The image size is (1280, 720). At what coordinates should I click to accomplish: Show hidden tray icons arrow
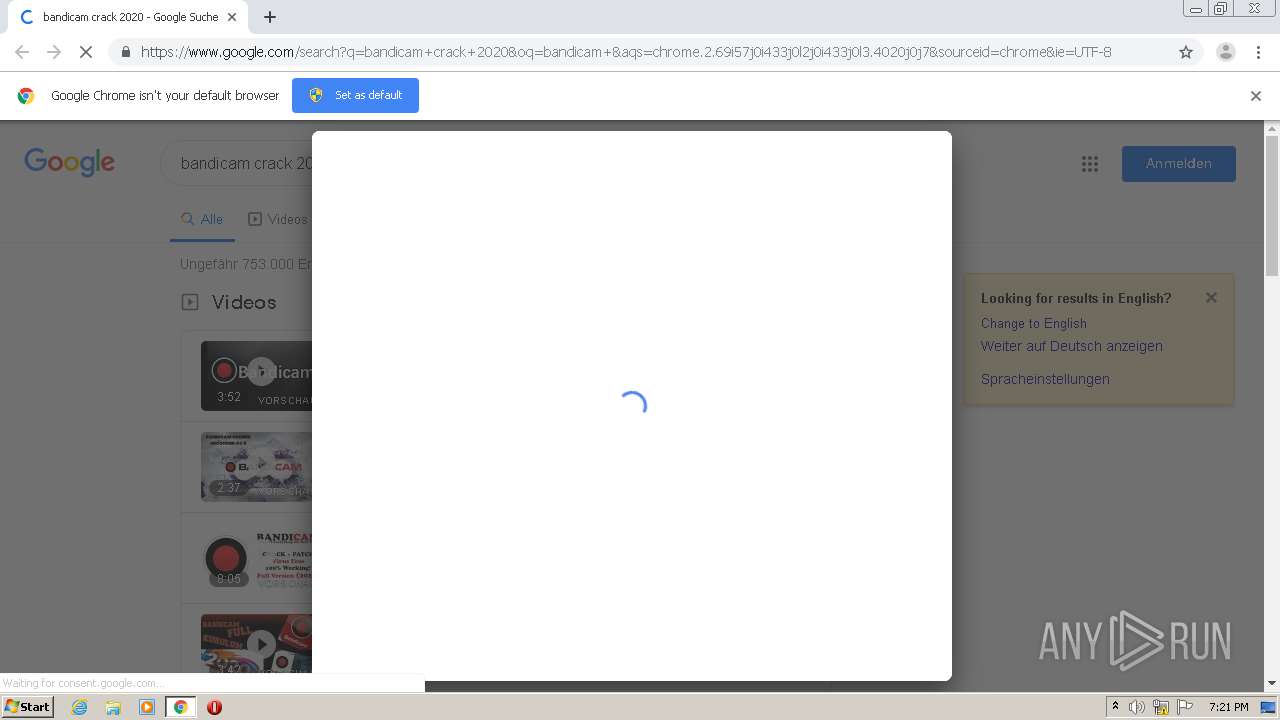[1115, 707]
